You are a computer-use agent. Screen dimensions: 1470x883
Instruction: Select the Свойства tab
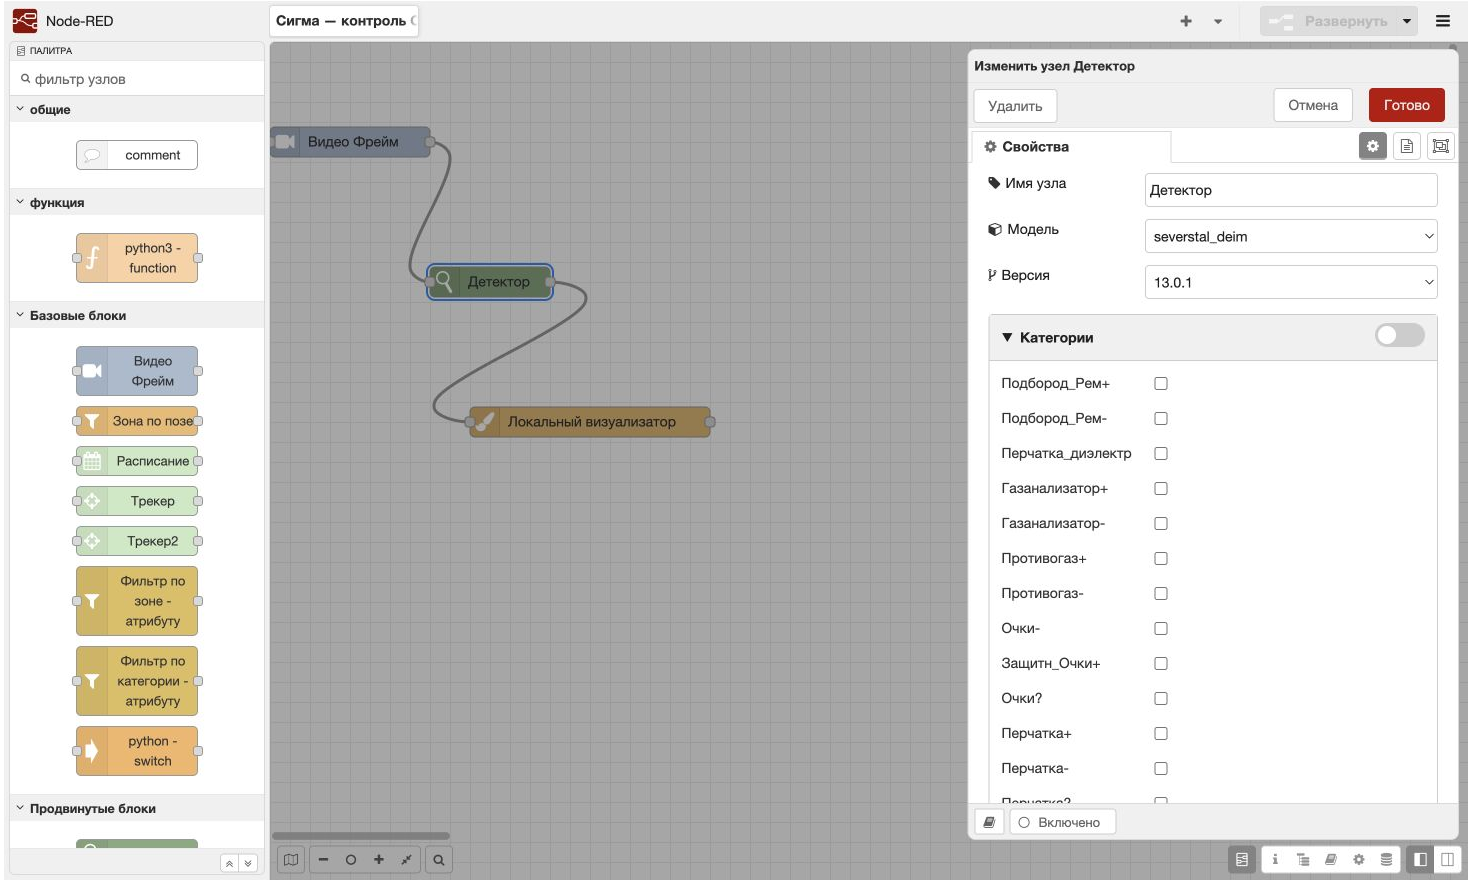click(x=1071, y=146)
